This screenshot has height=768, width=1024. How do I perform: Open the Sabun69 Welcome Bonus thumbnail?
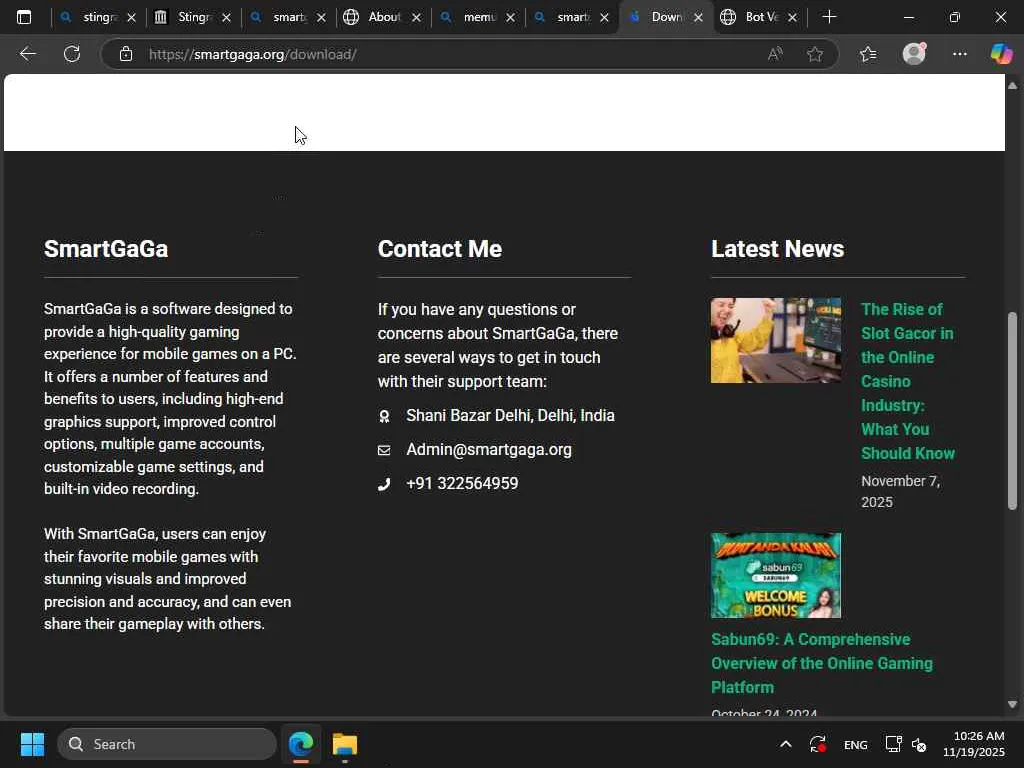[x=776, y=575]
